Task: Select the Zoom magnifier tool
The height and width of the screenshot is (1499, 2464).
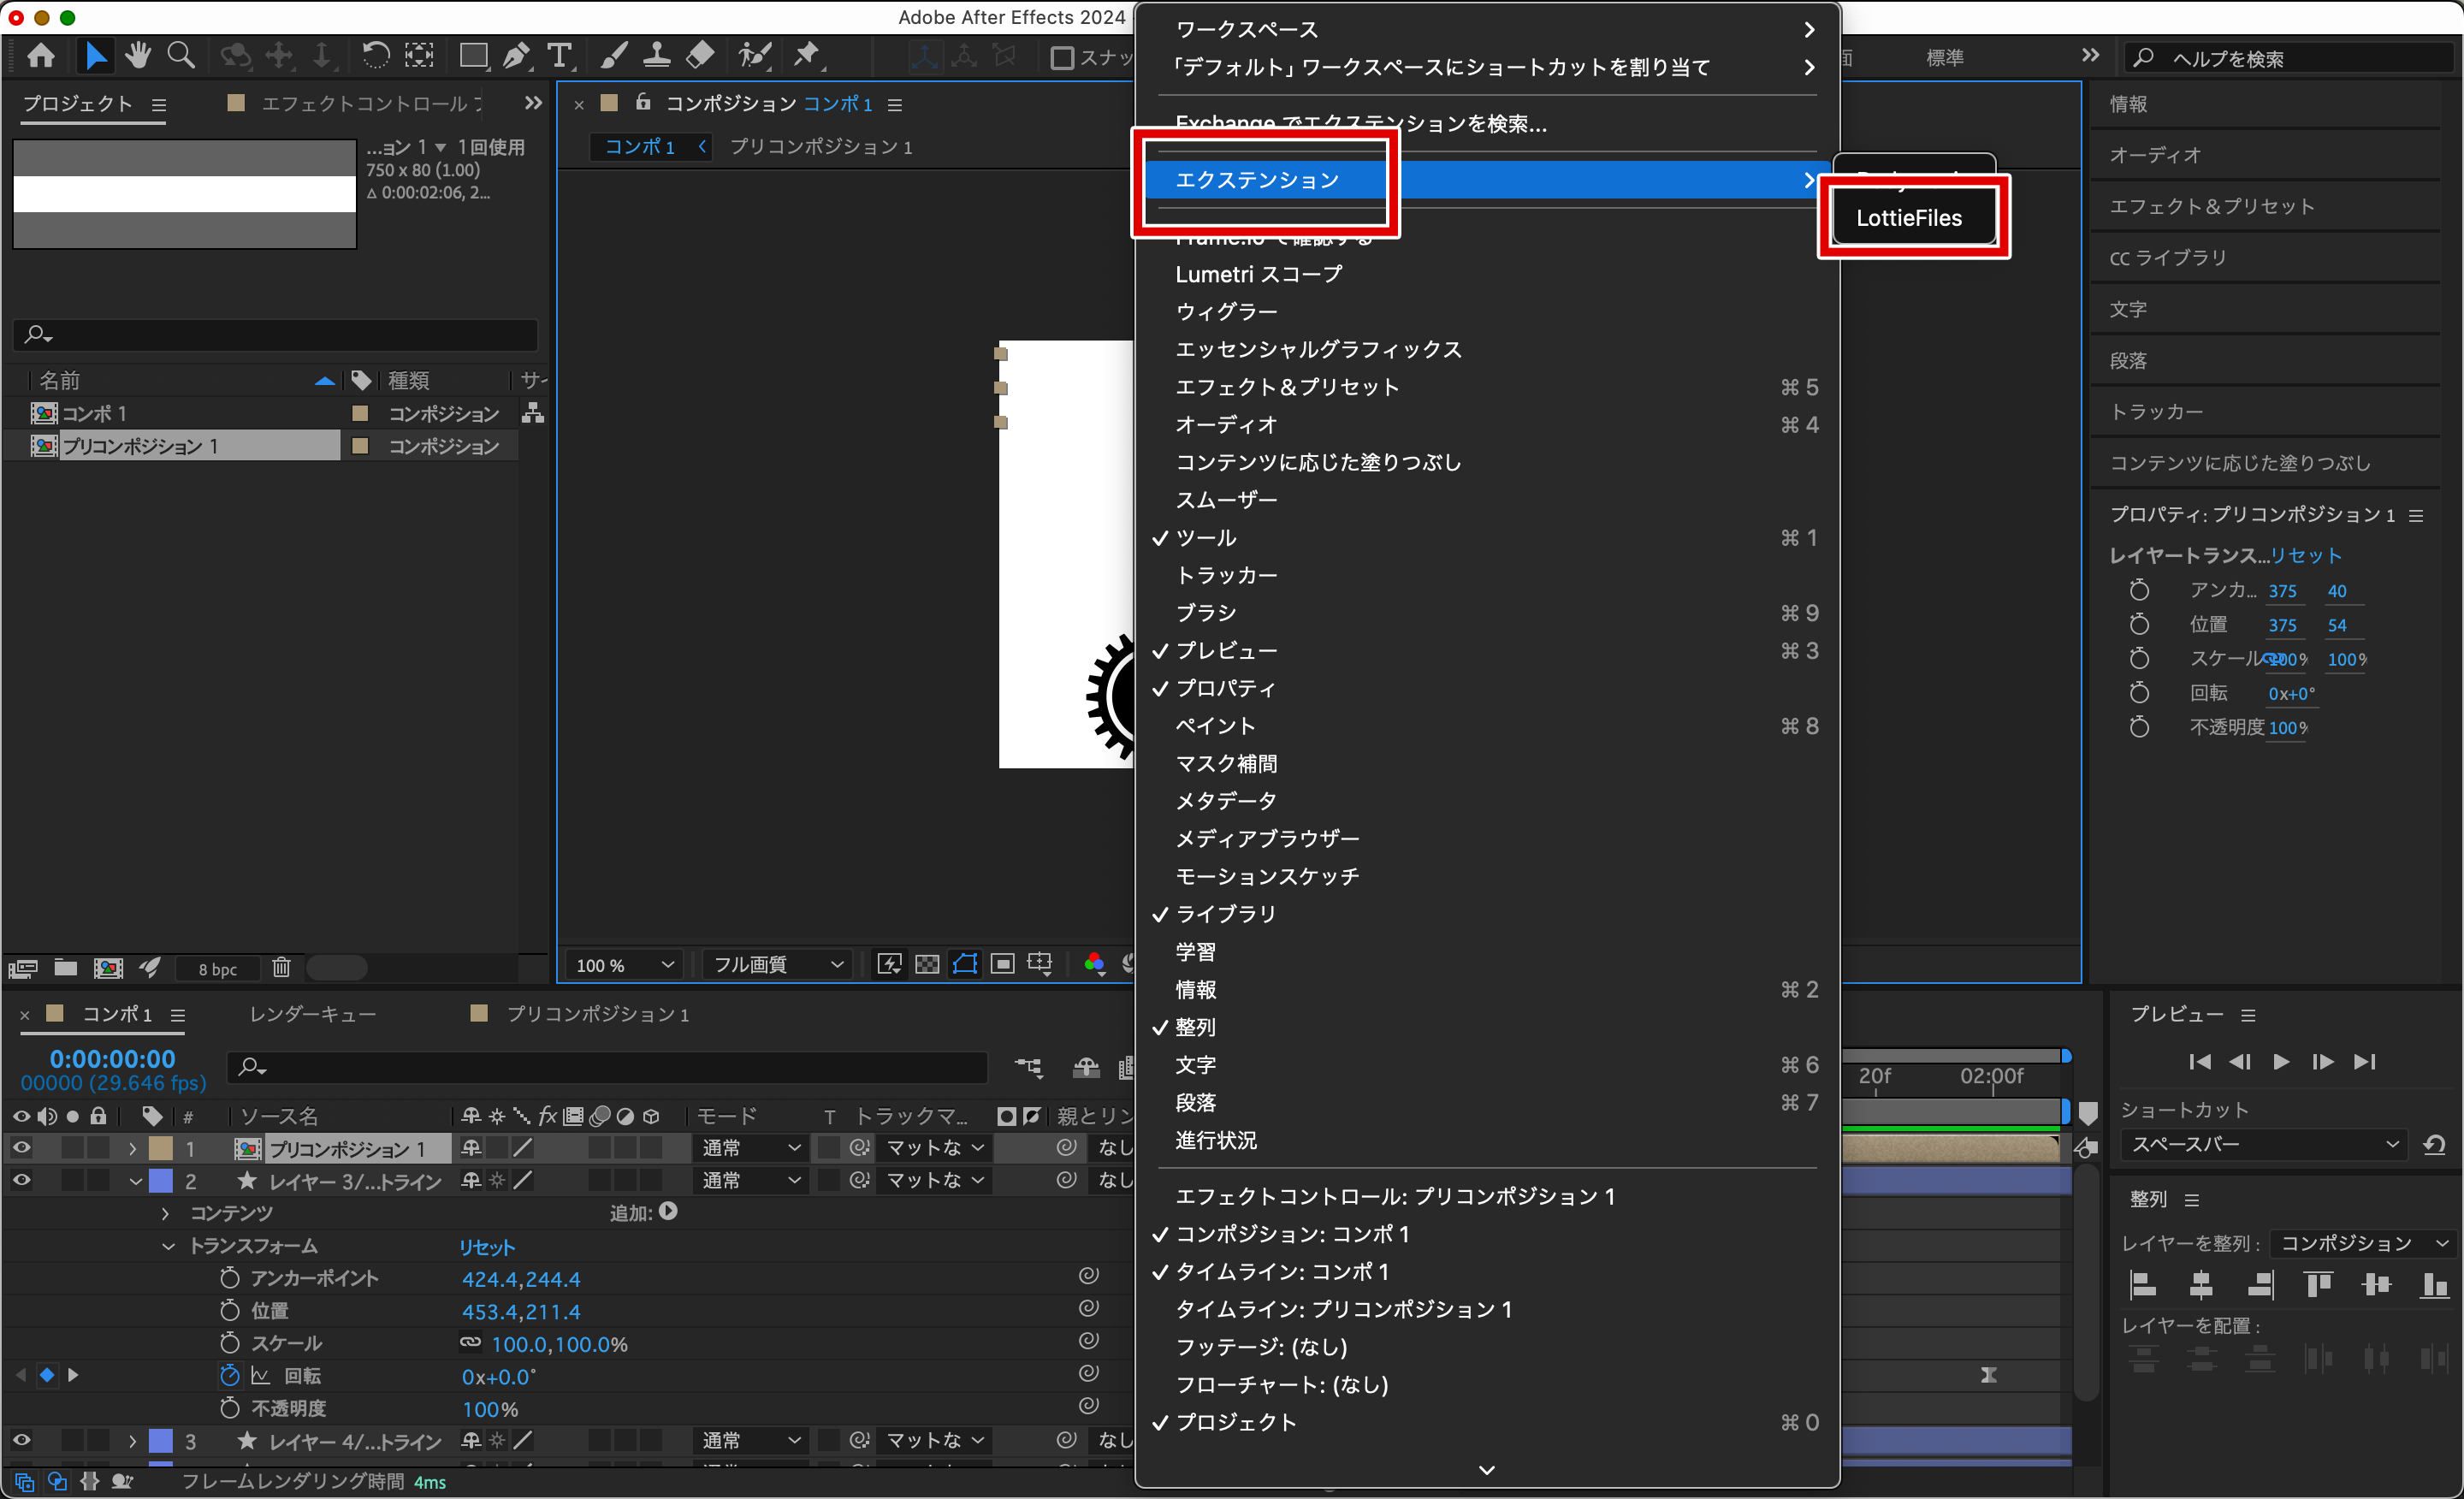Action: coord(181,55)
